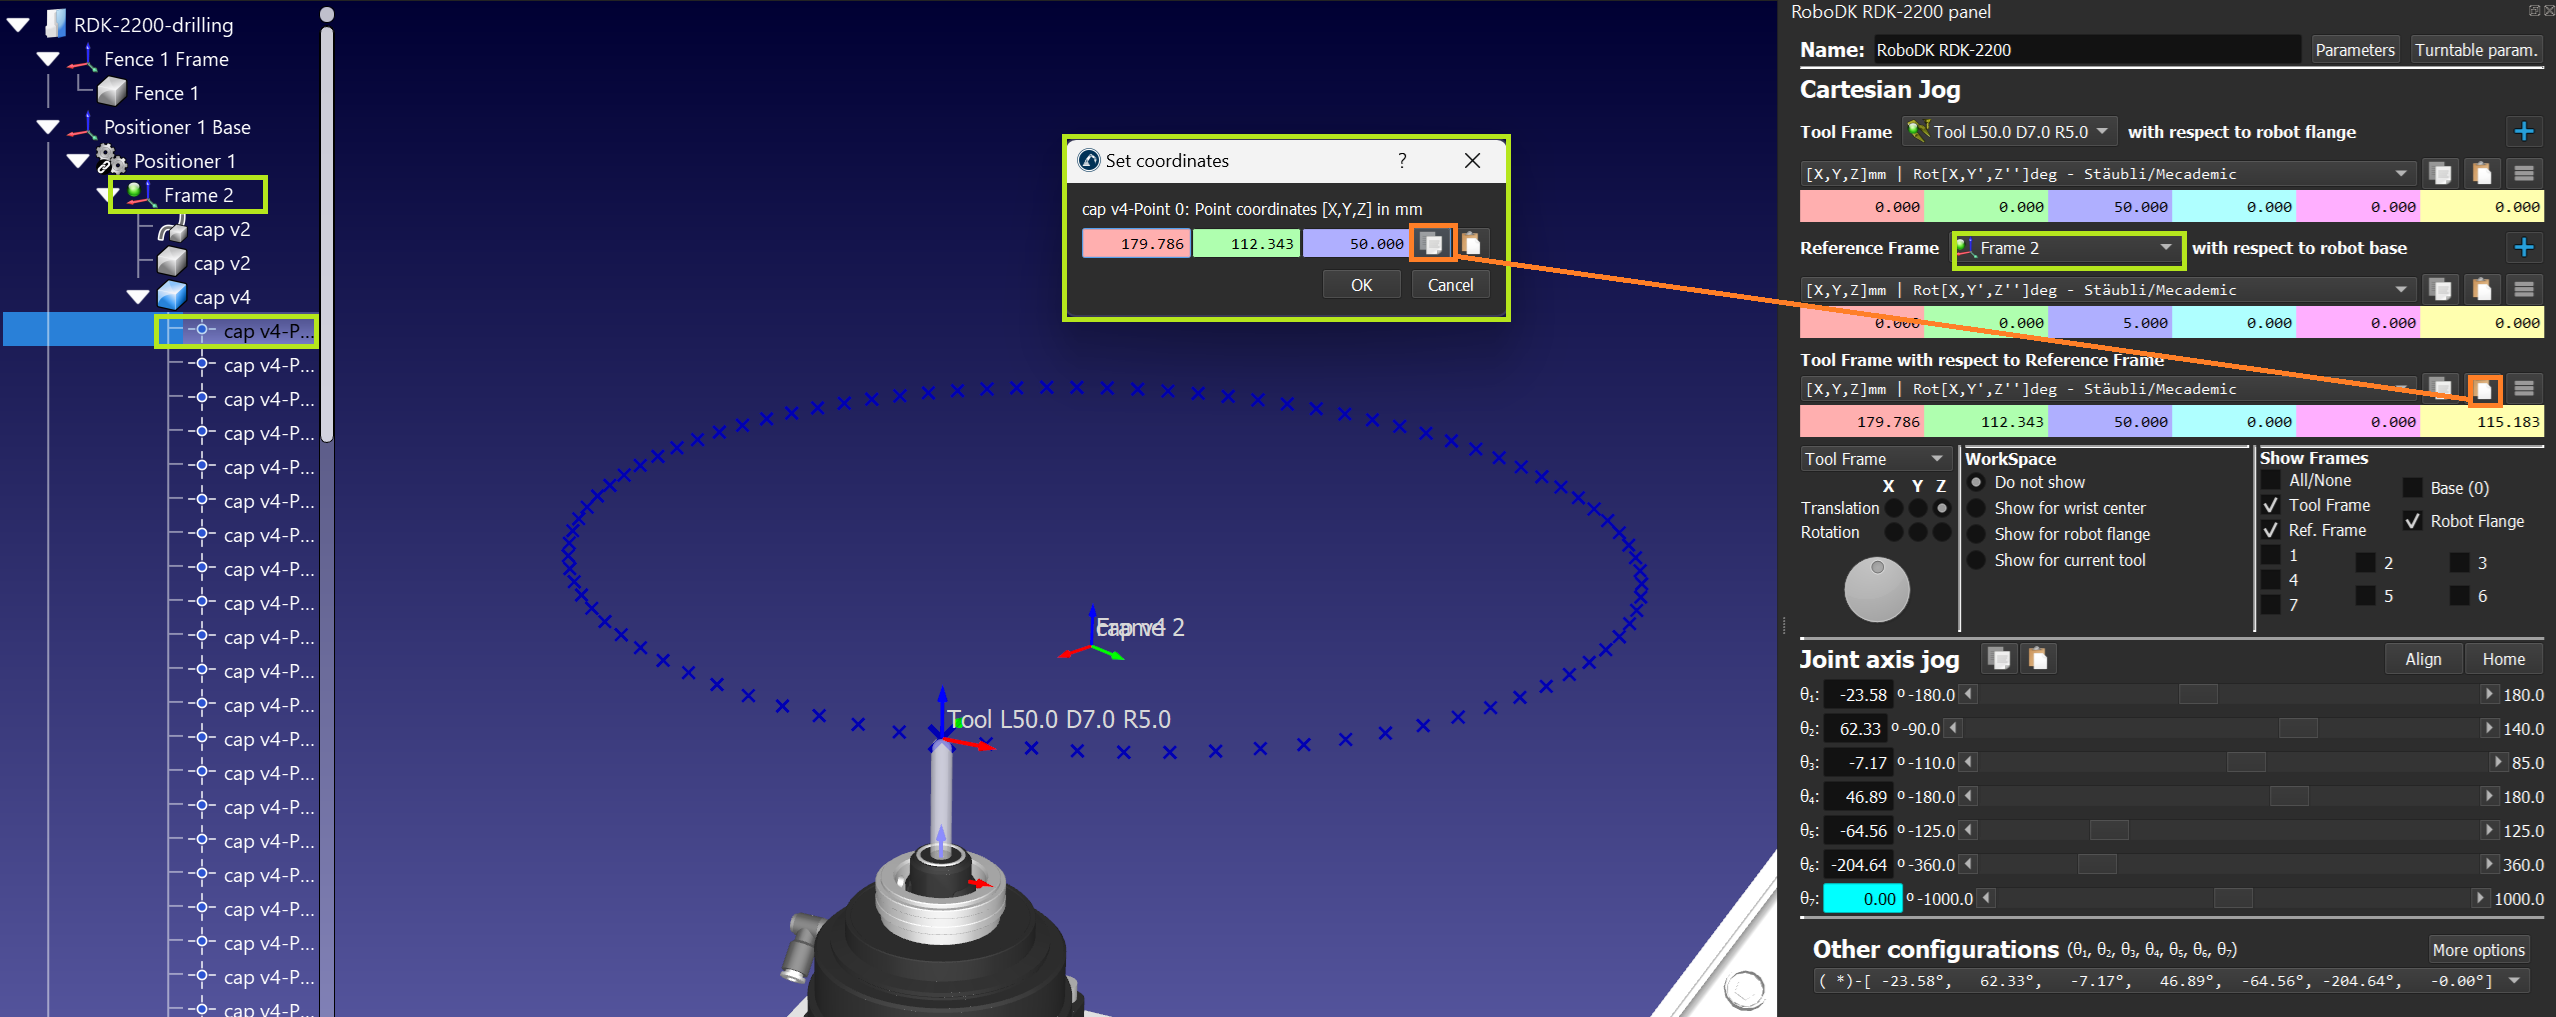
Task: Copy the Reference Frame pose values
Action: click(x=2440, y=289)
